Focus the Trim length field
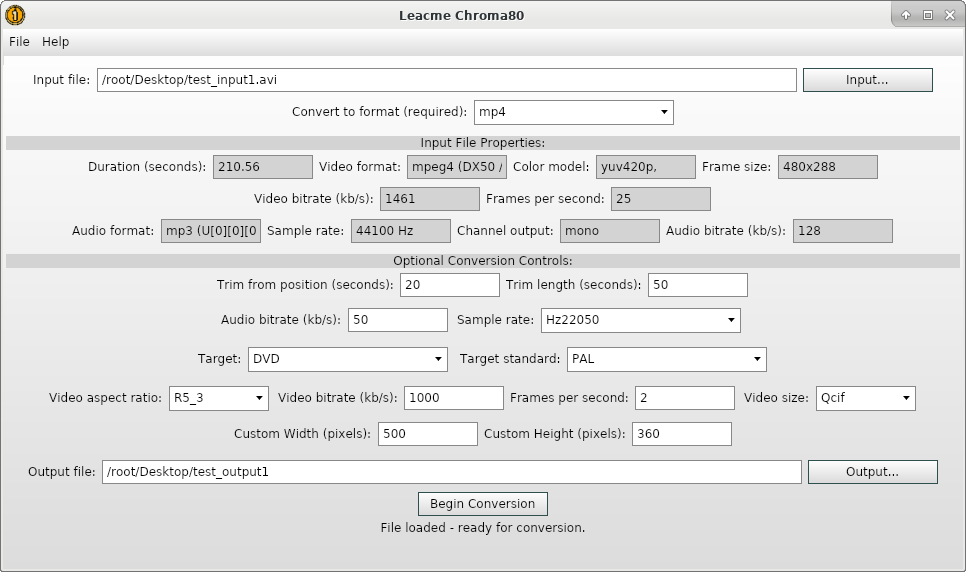The height and width of the screenshot is (572, 966). coord(697,285)
